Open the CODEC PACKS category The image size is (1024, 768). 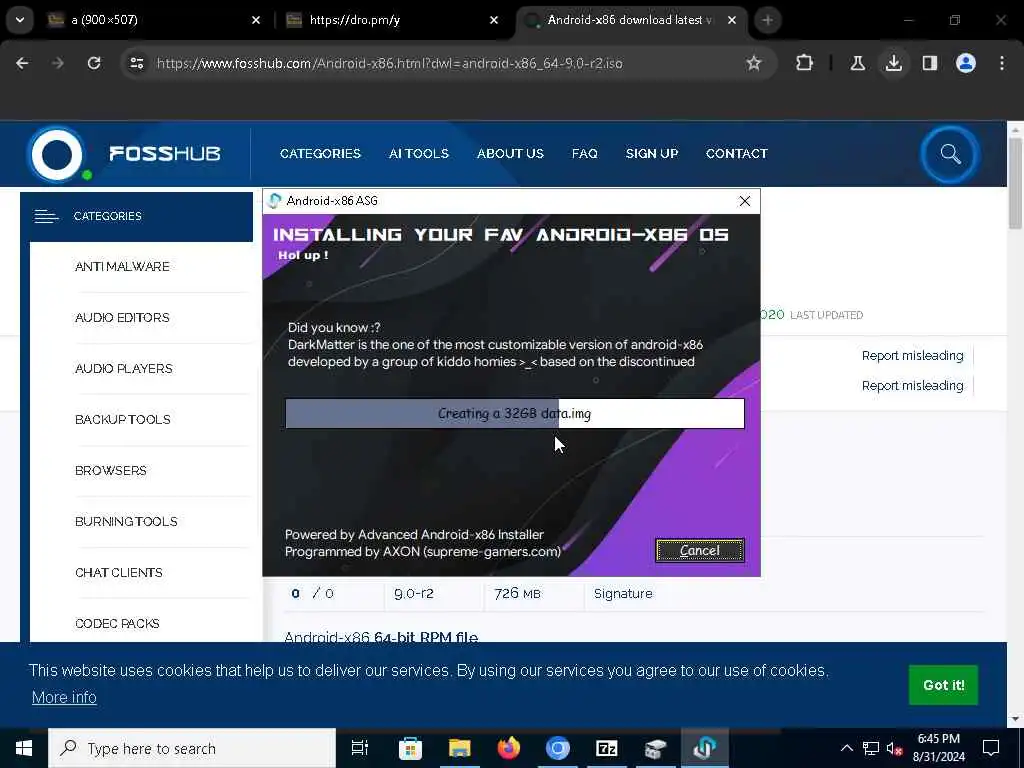(x=117, y=623)
